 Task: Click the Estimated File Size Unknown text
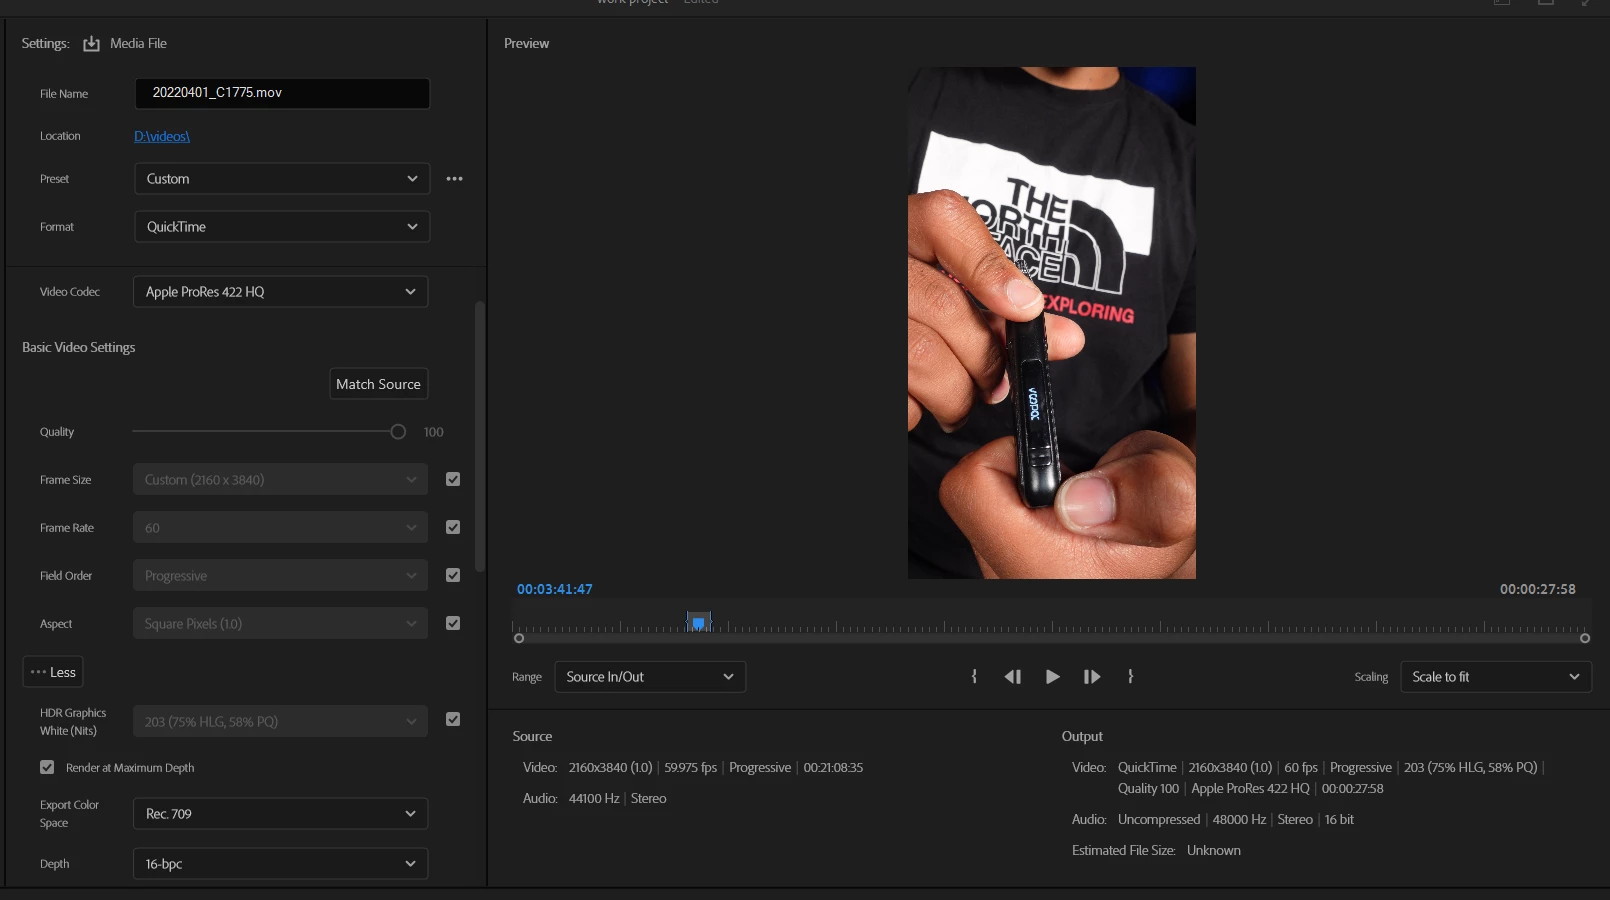(1156, 850)
